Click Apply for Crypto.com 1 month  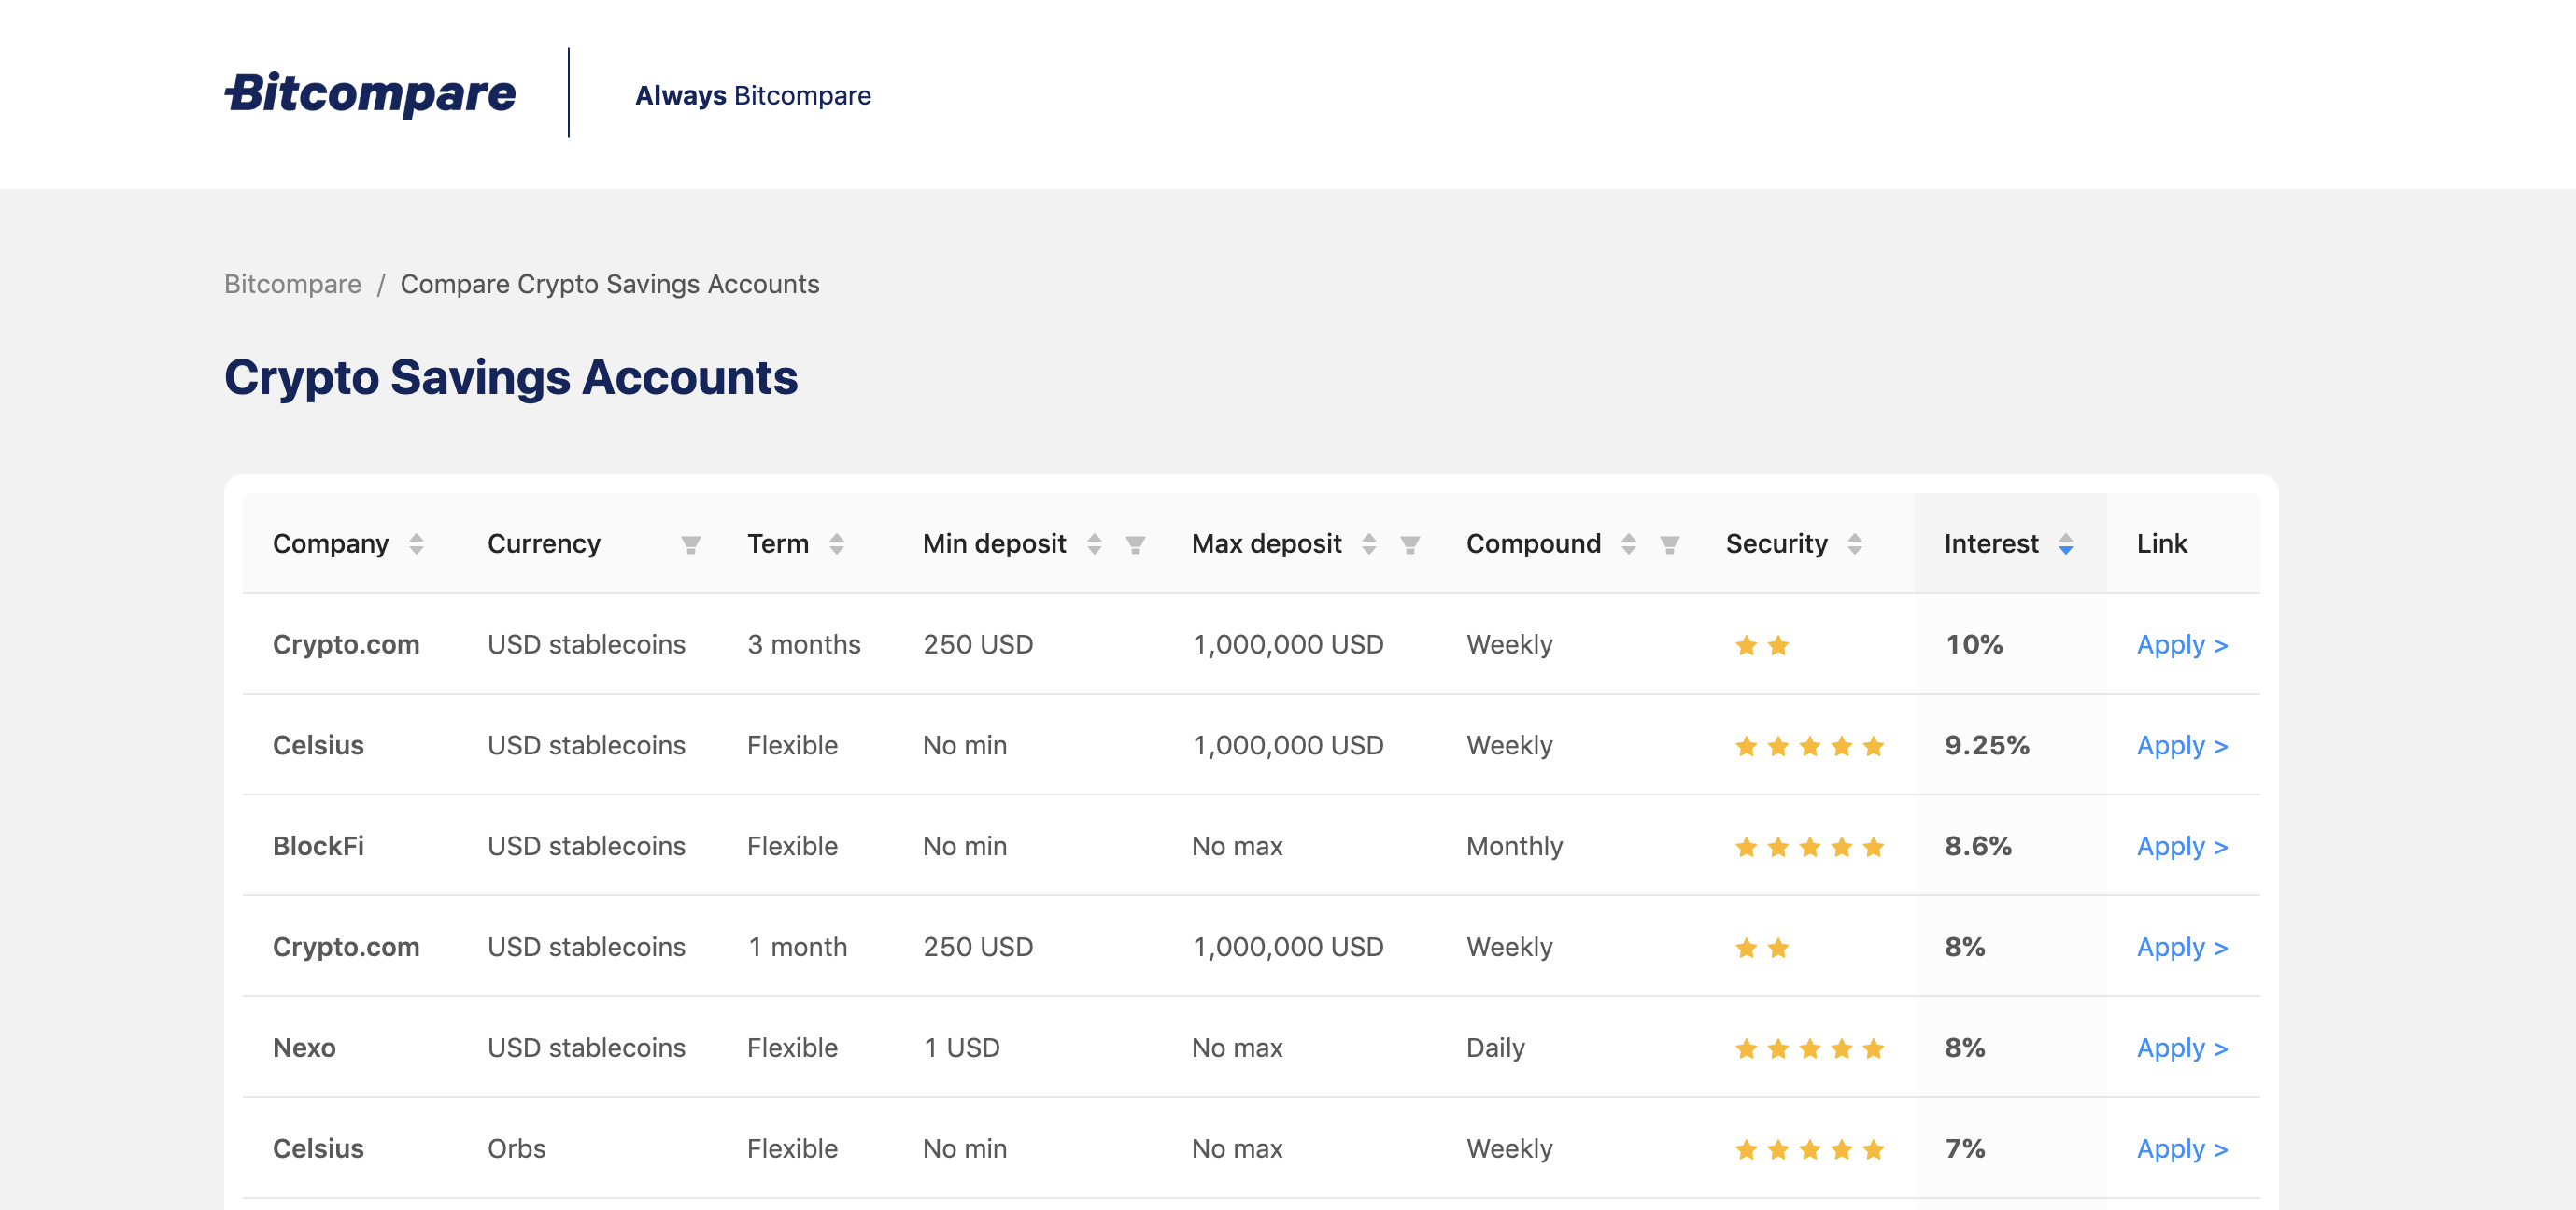(x=2181, y=946)
